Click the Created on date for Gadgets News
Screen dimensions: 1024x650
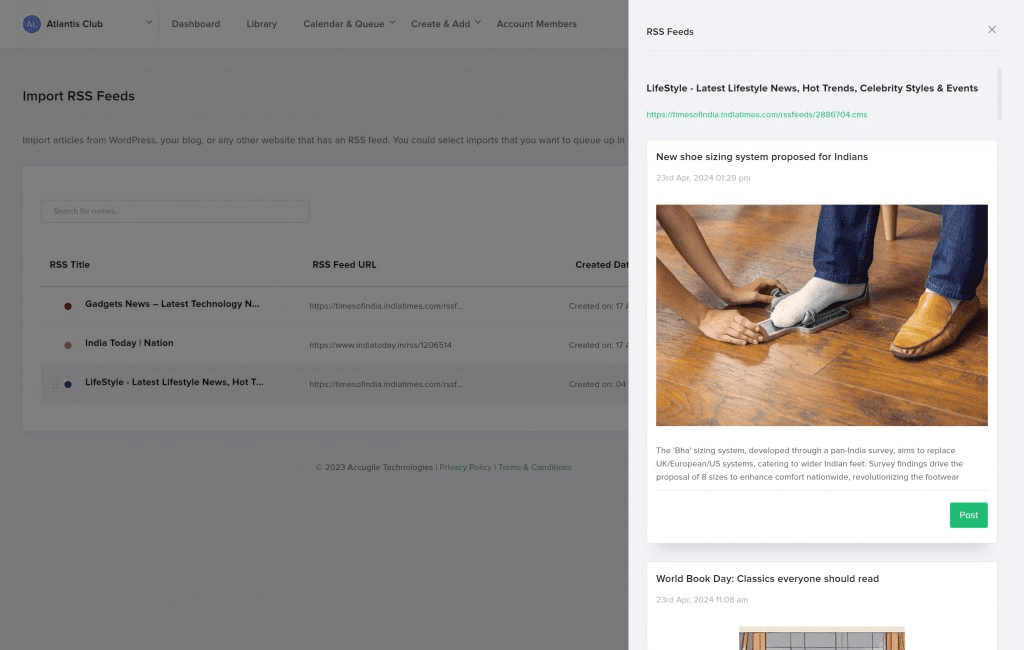(x=598, y=306)
